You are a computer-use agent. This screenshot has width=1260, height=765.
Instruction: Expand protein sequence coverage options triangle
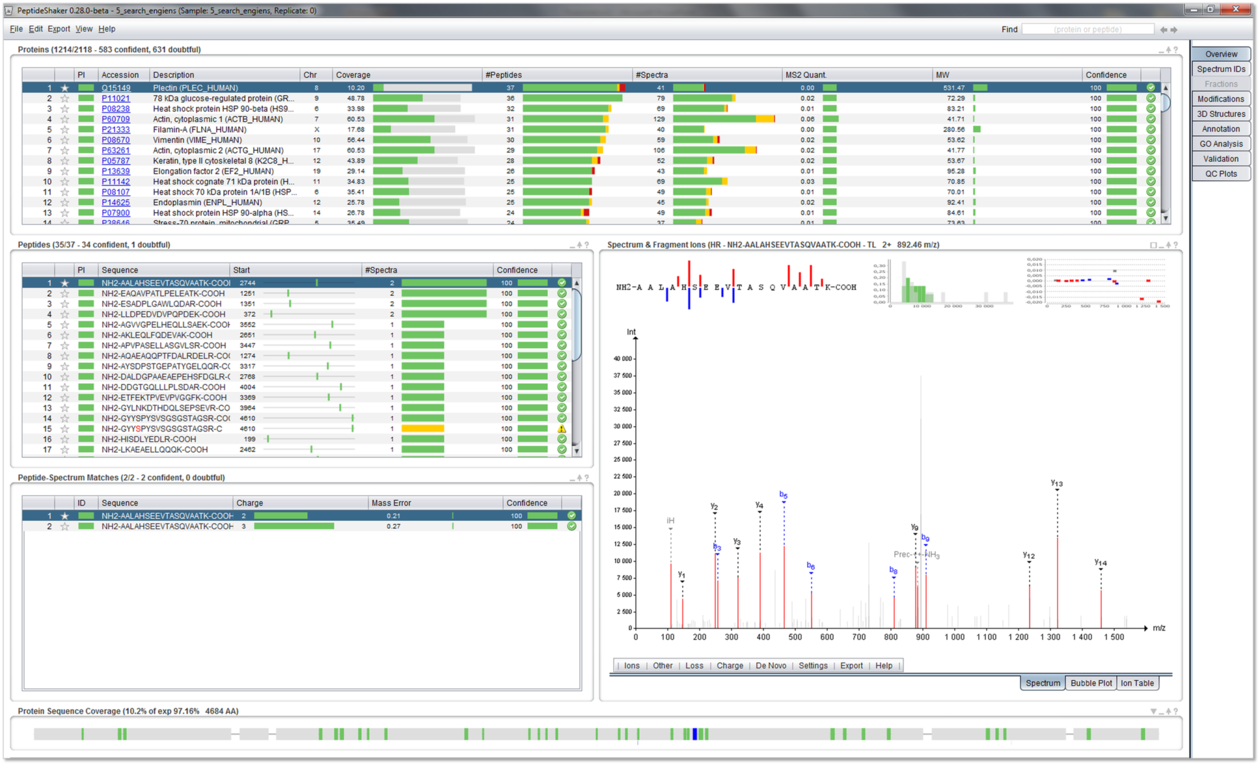coord(1153,712)
